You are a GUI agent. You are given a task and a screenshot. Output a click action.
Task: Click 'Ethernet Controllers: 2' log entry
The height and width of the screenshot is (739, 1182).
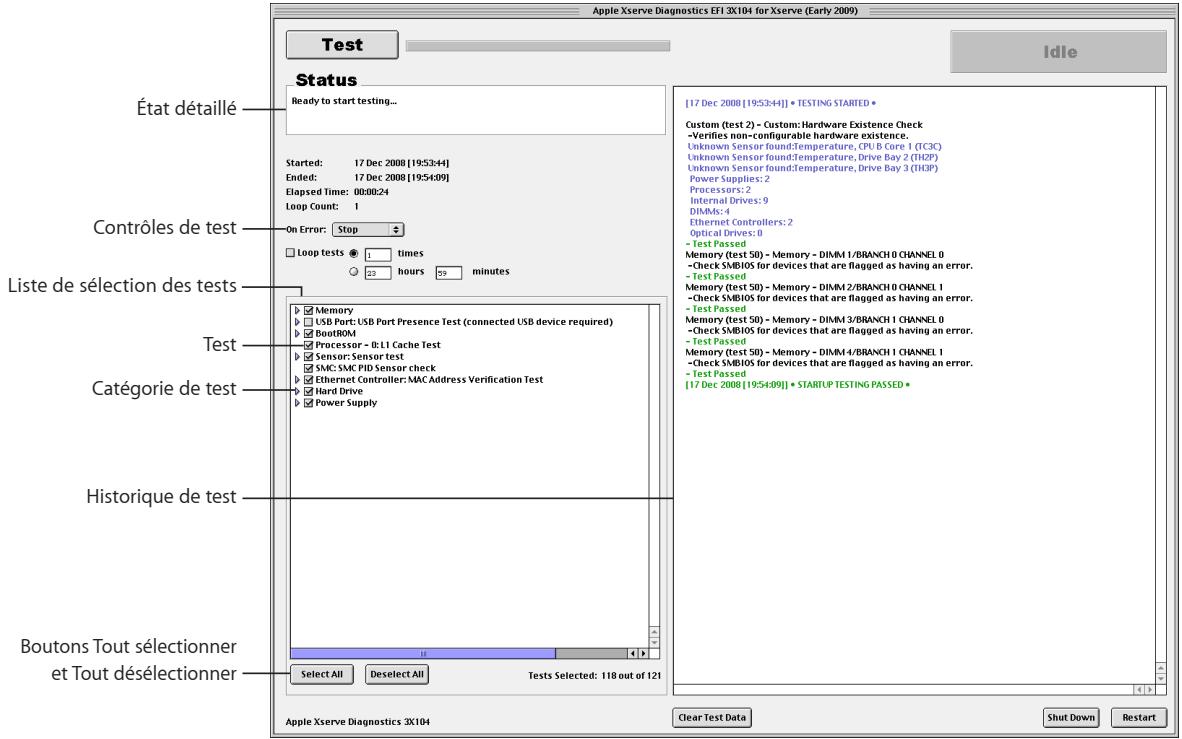[x=741, y=222]
